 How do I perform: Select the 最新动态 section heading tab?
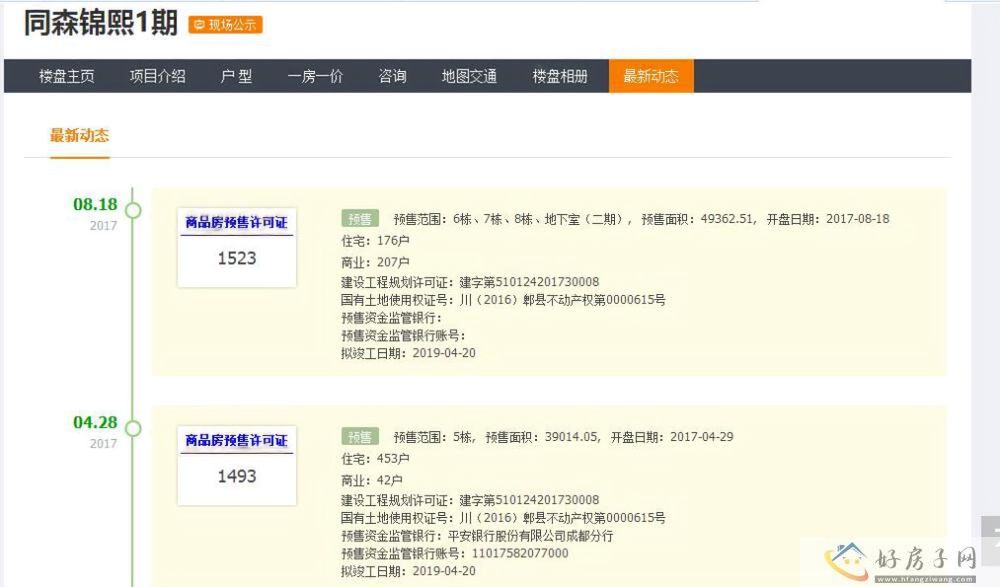80,136
